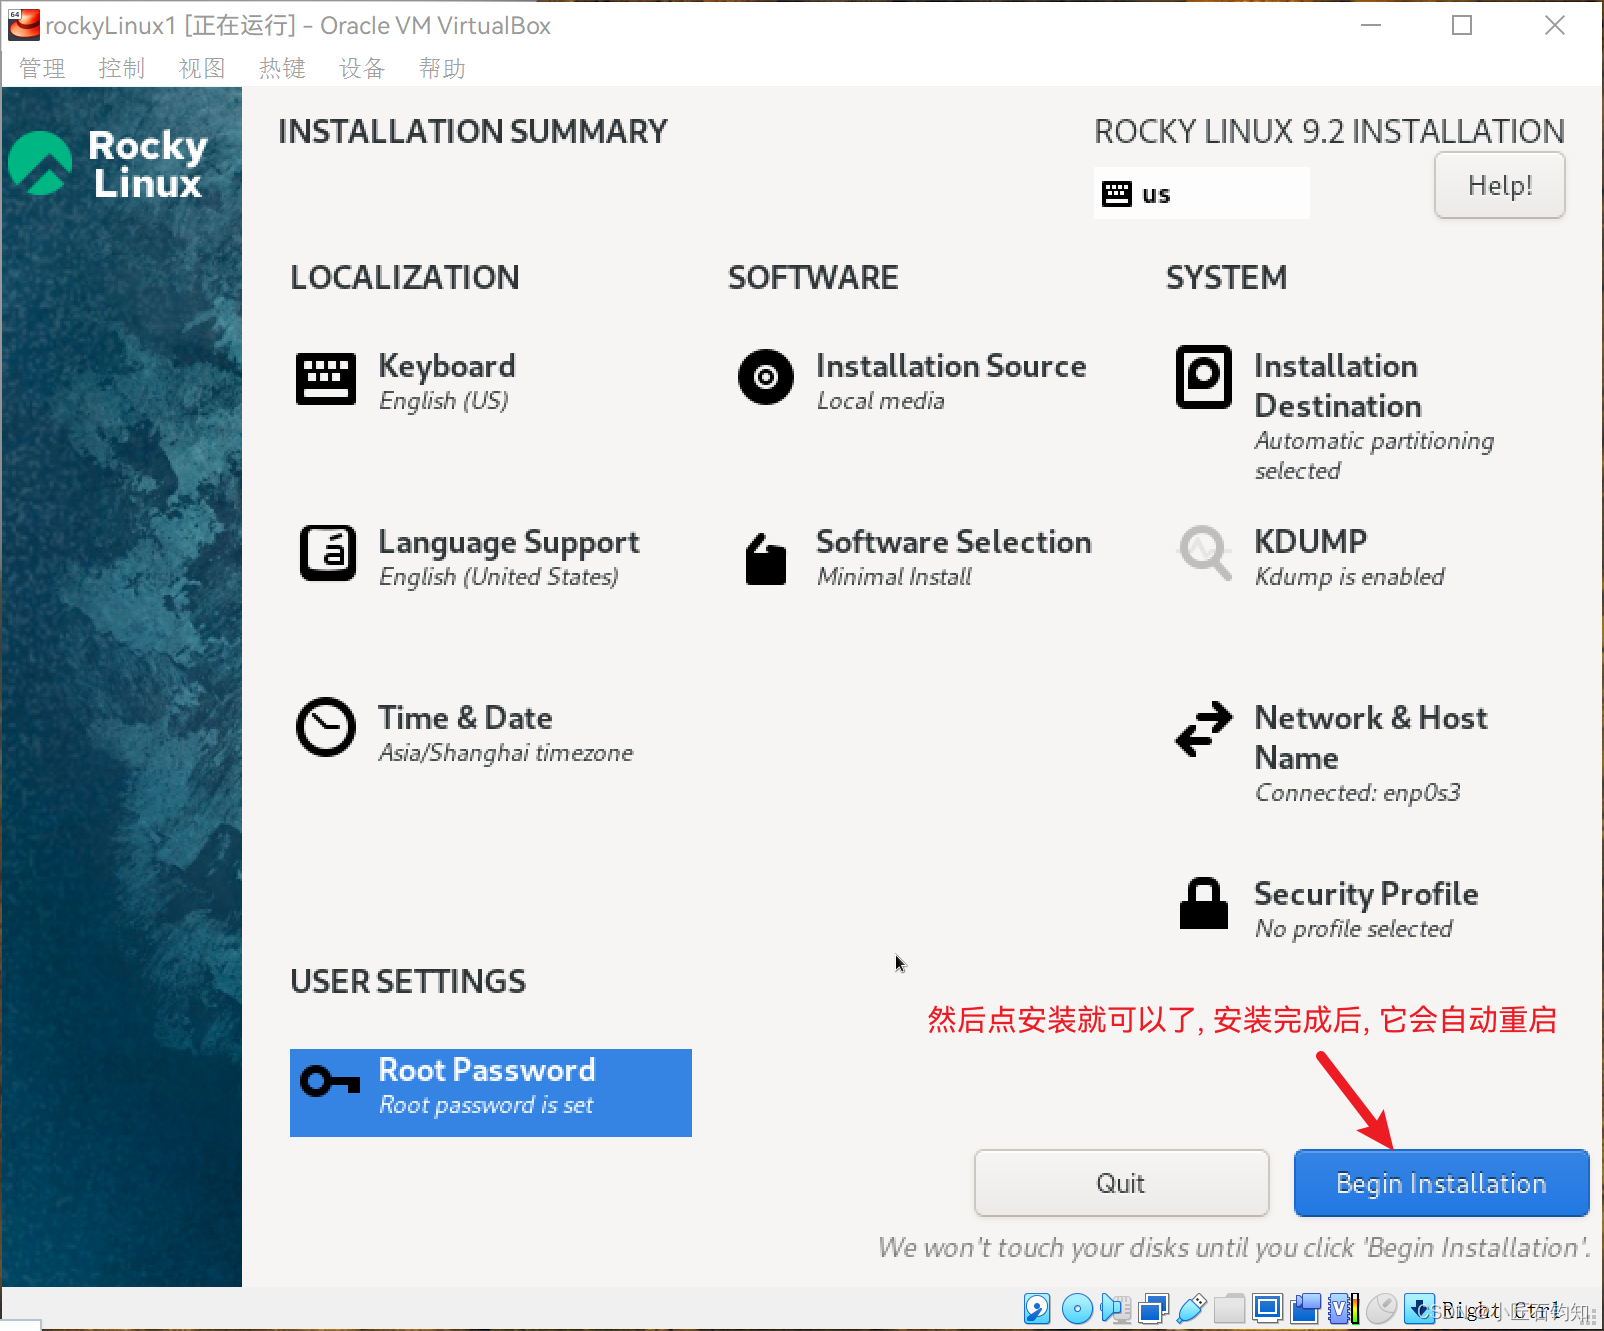This screenshot has height=1331, width=1604.
Task: Click the optical drive status icon
Action: coord(1077,1308)
